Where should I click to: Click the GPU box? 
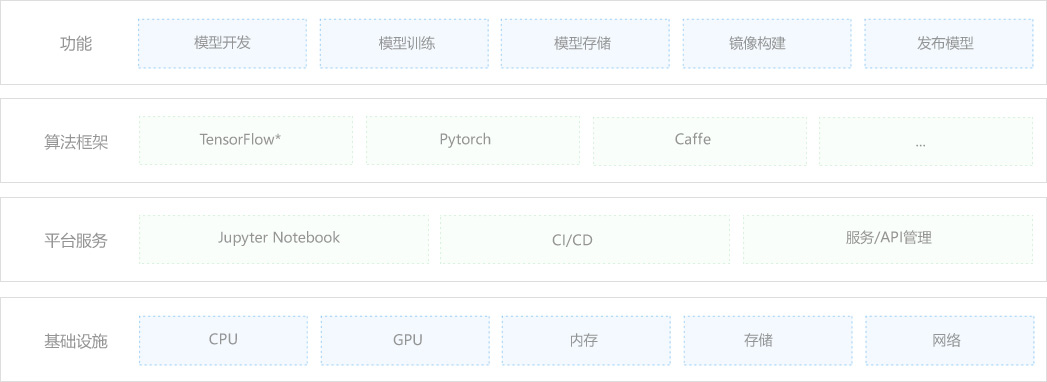tap(405, 341)
